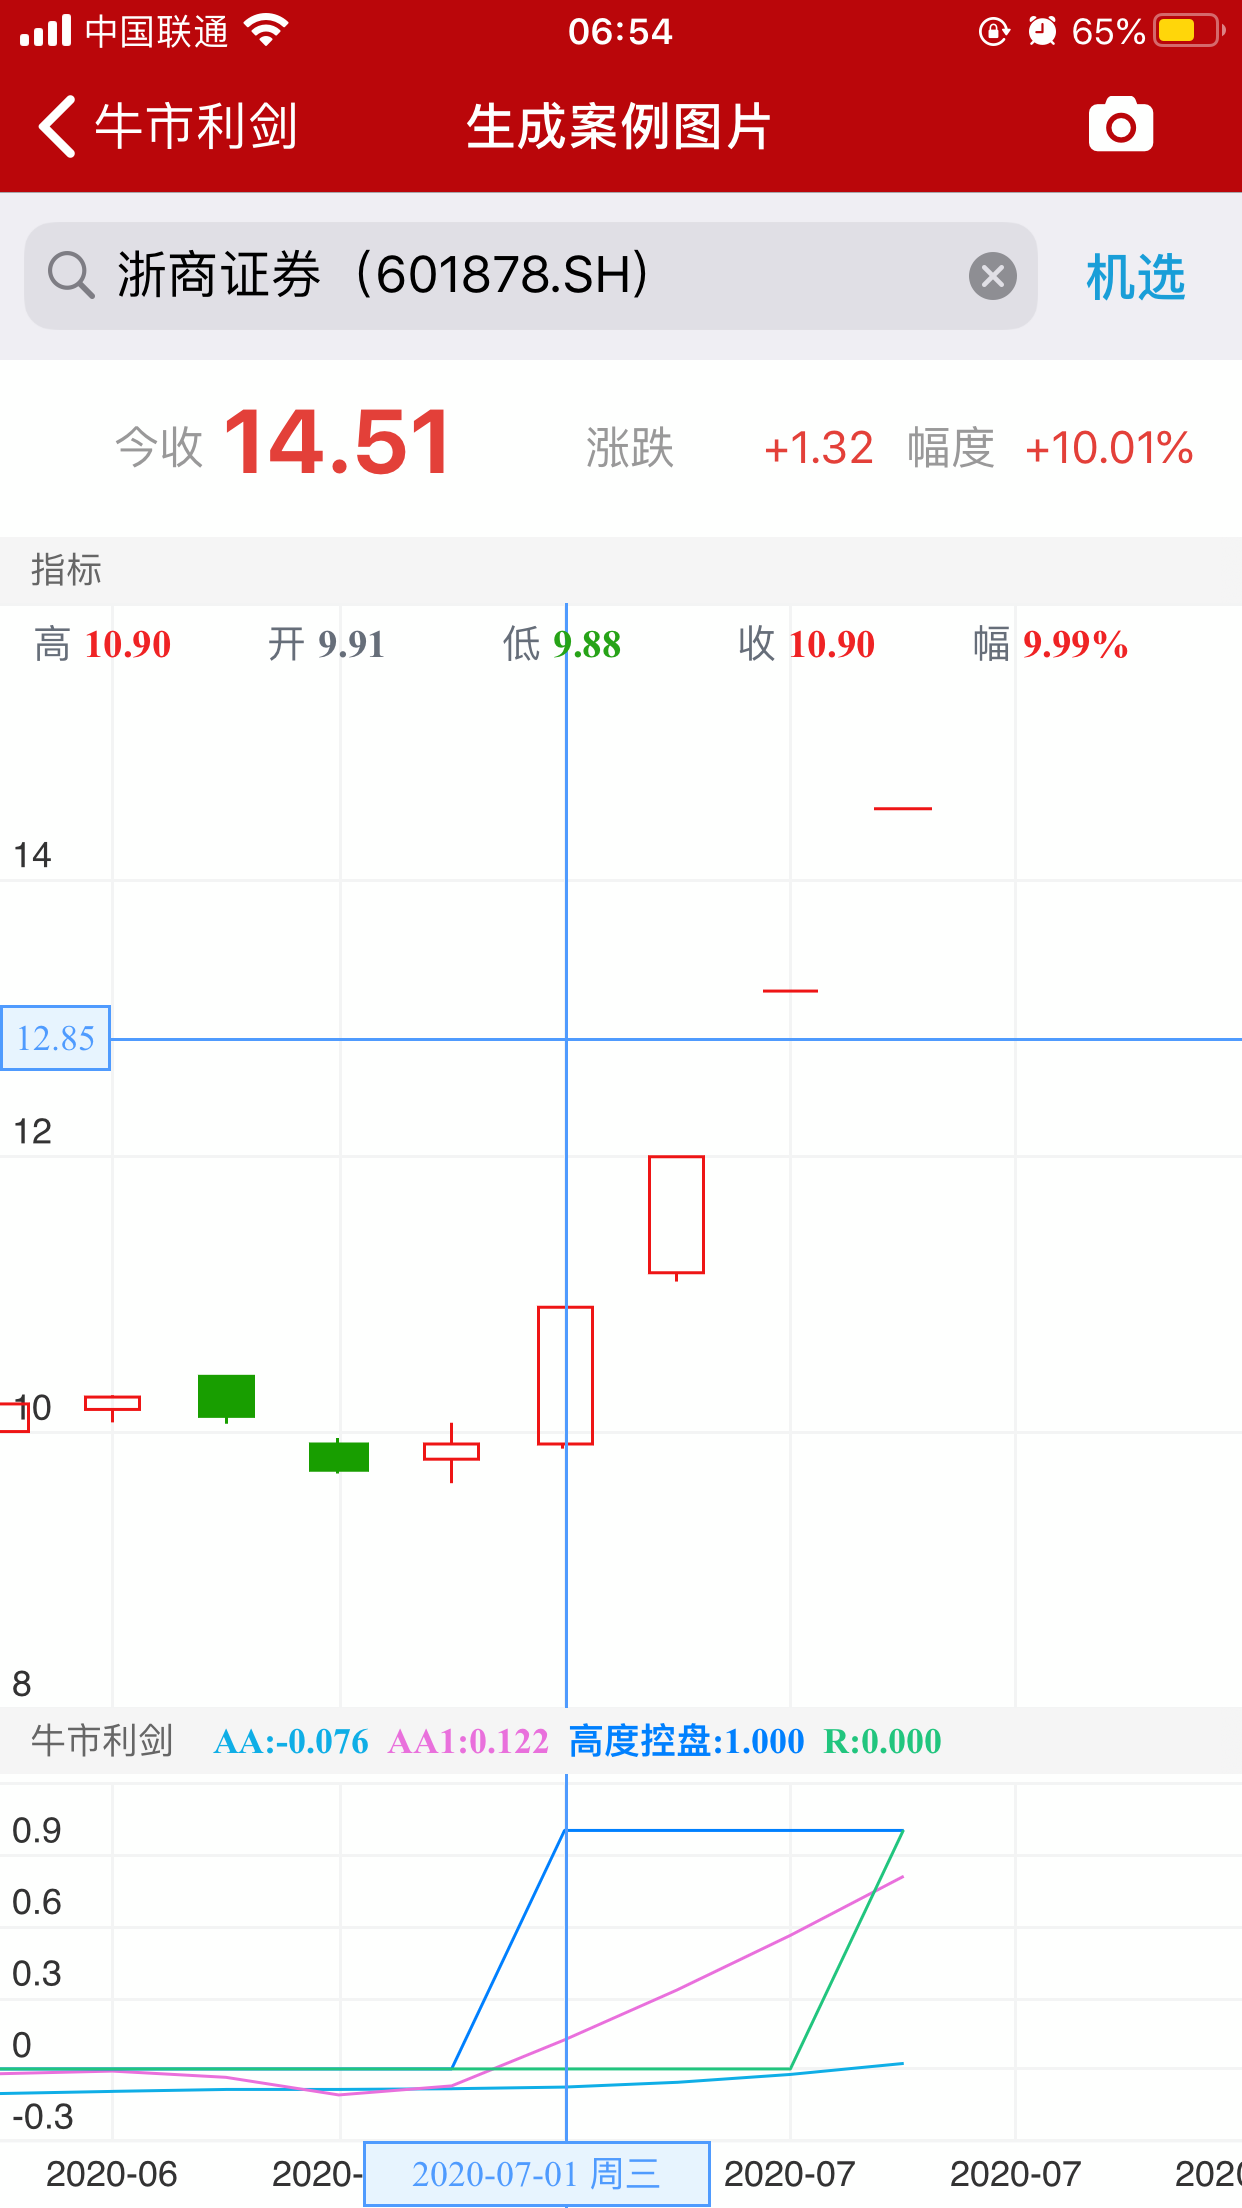Image resolution: width=1242 pixels, height=2208 pixels.
Task: Tap the R:0.000 indicator readout
Action: coord(882,1741)
